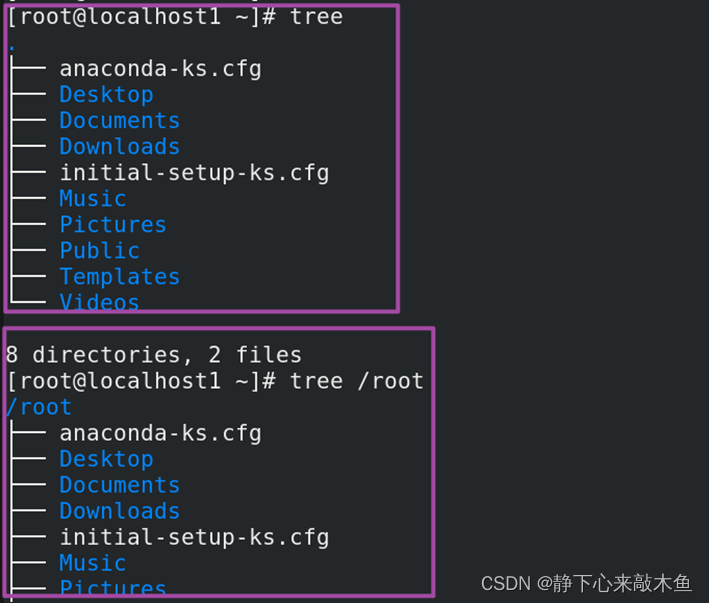Image resolution: width=709 pixels, height=603 pixels.
Task: Click Downloads folder under the /root tree
Action: pos(119,511)
